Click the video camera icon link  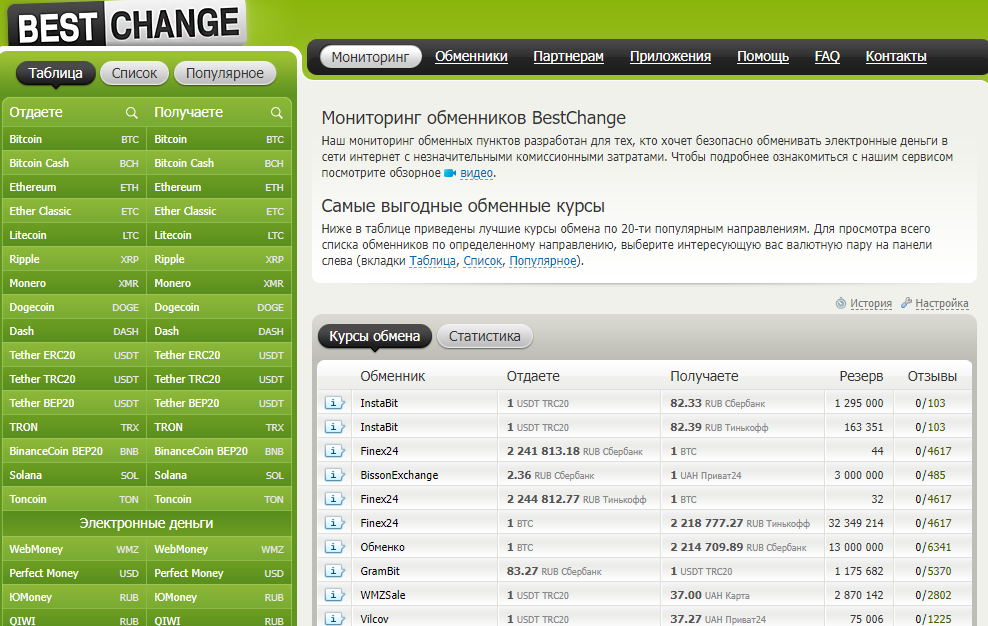pyautogui.click(x=450, y=173)
